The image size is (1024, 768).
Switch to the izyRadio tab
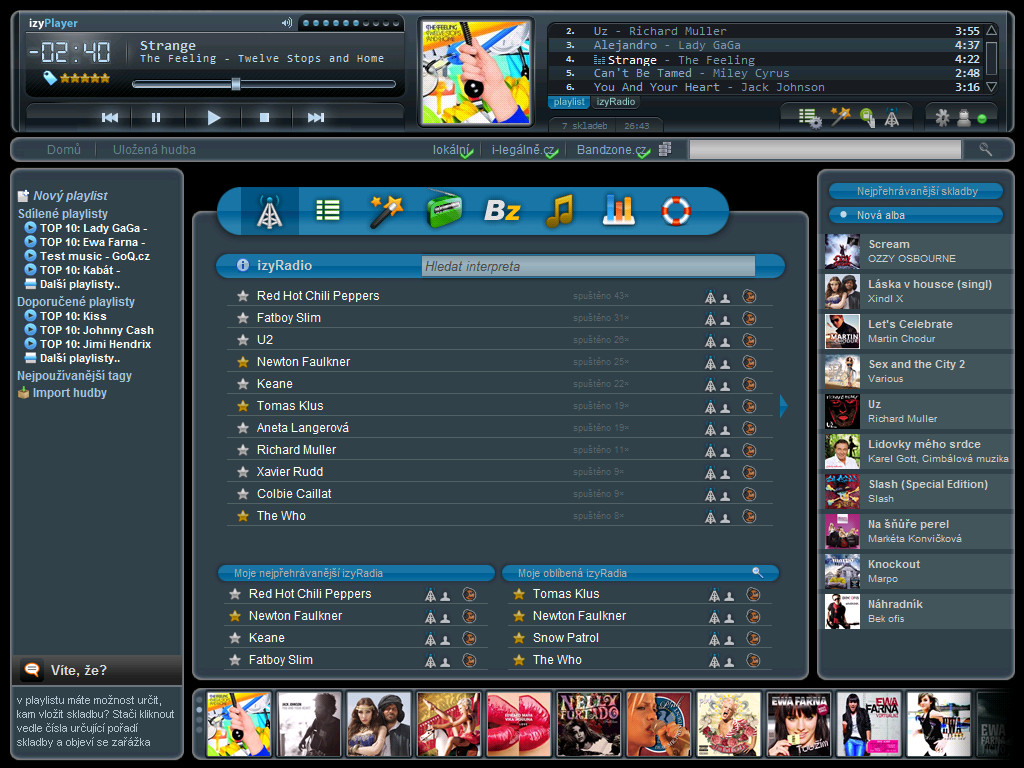point(616,102)
